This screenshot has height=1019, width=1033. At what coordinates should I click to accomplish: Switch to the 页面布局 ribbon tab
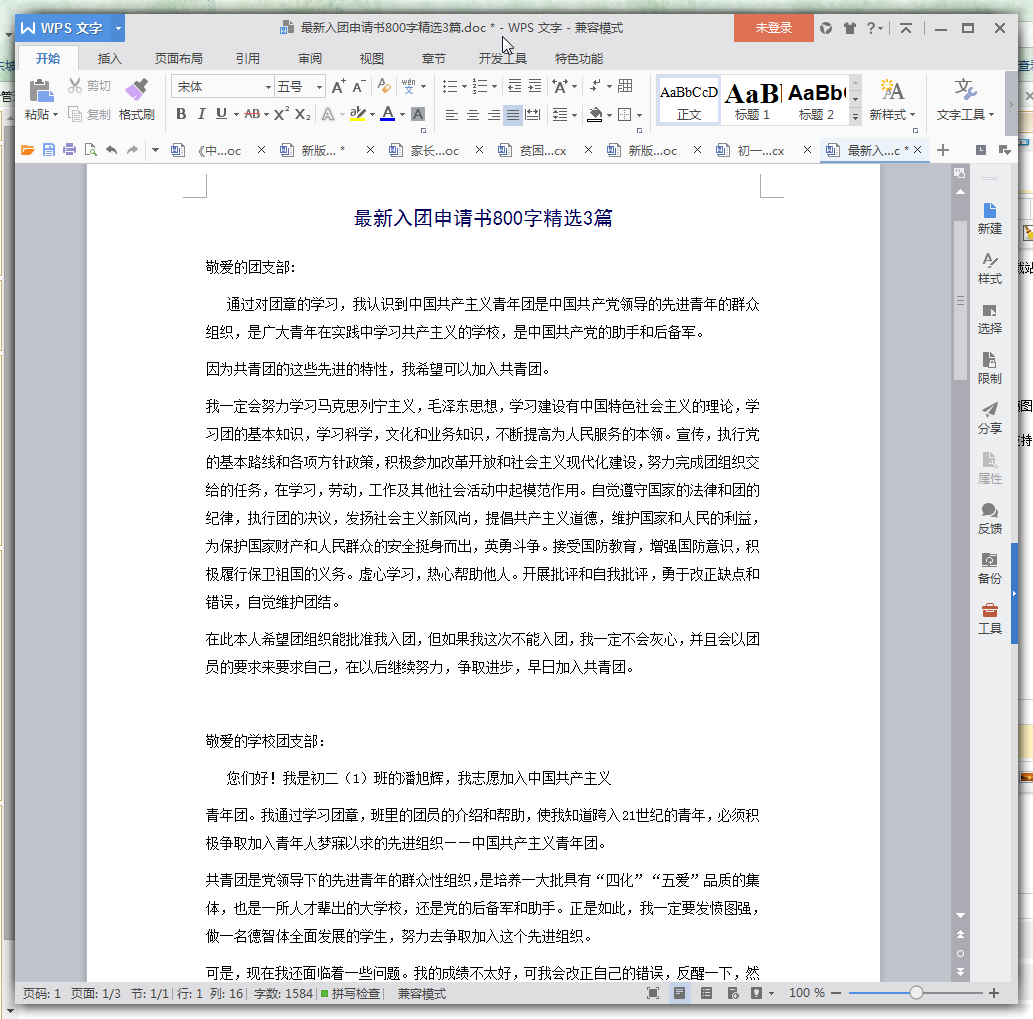pyautogui.click(x=179, y=59)
